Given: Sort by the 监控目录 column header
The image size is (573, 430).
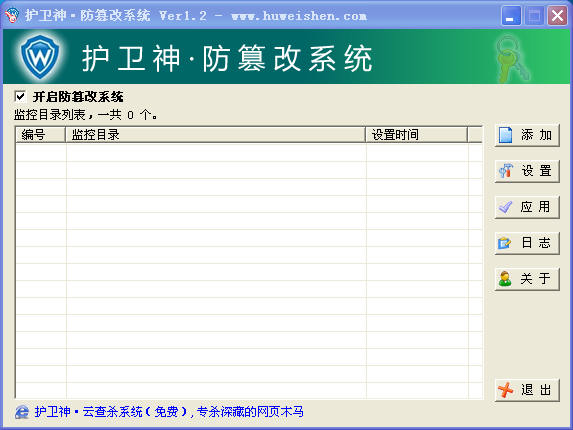Looking at the screenshot, I should click(216, 135).
